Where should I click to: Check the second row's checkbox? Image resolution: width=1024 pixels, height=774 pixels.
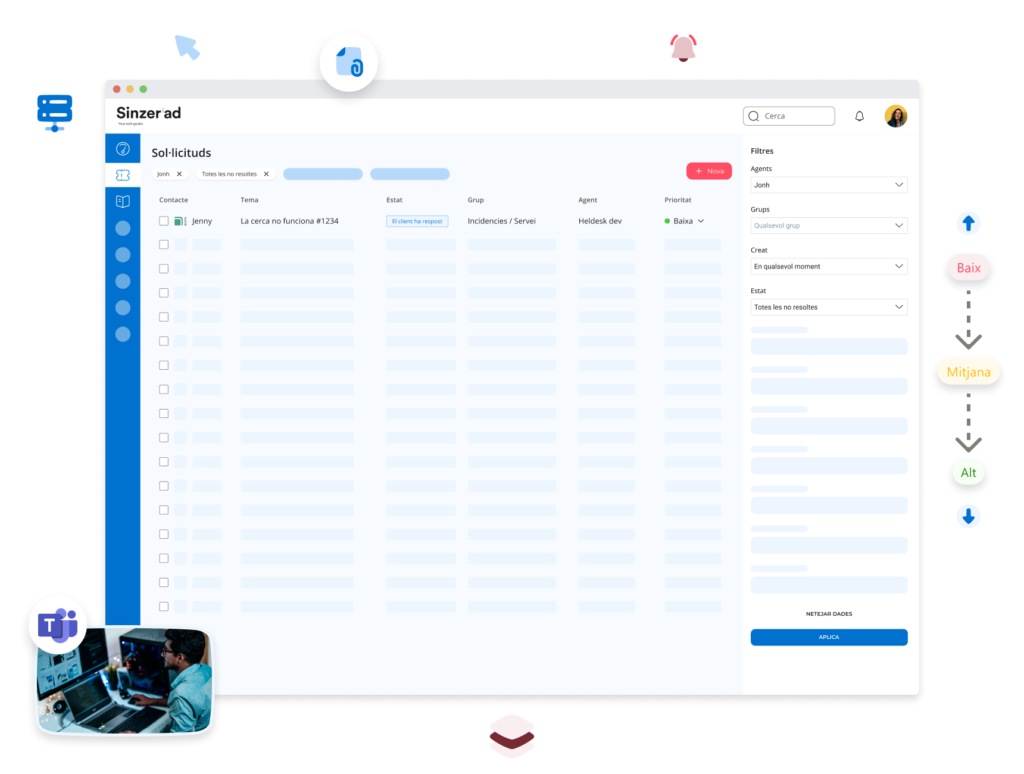(x=164, y=245)
